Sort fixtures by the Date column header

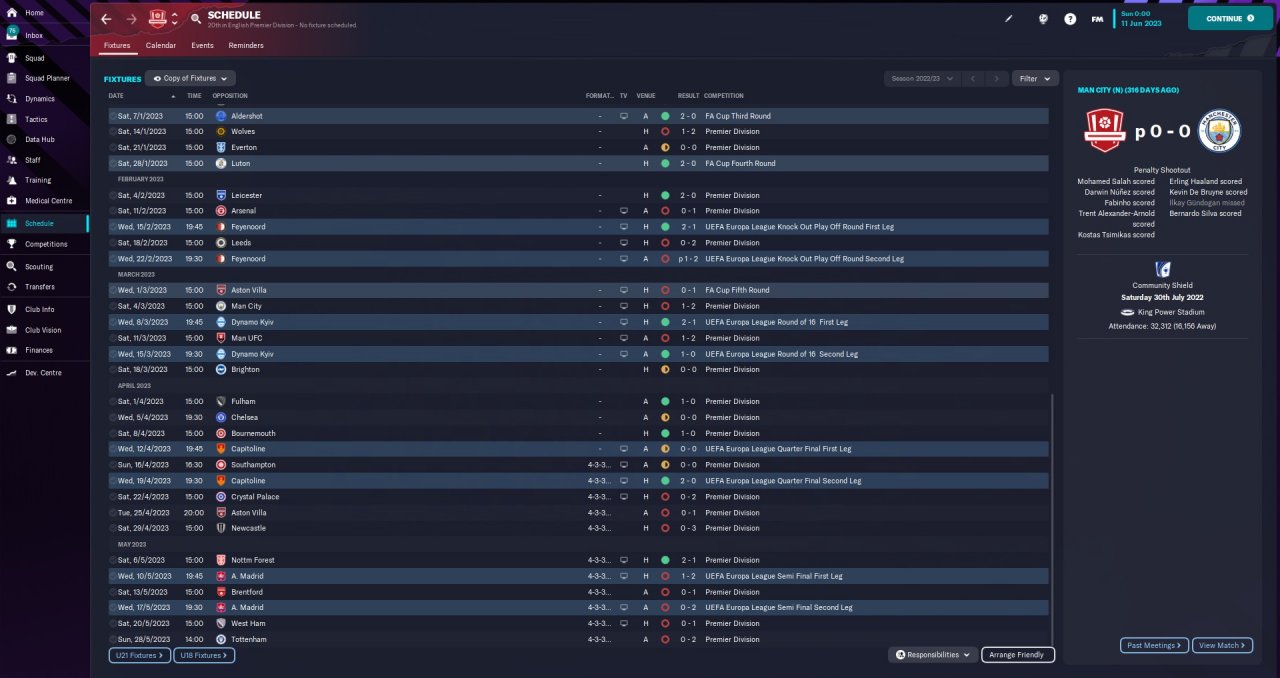(x=116, y=96)
